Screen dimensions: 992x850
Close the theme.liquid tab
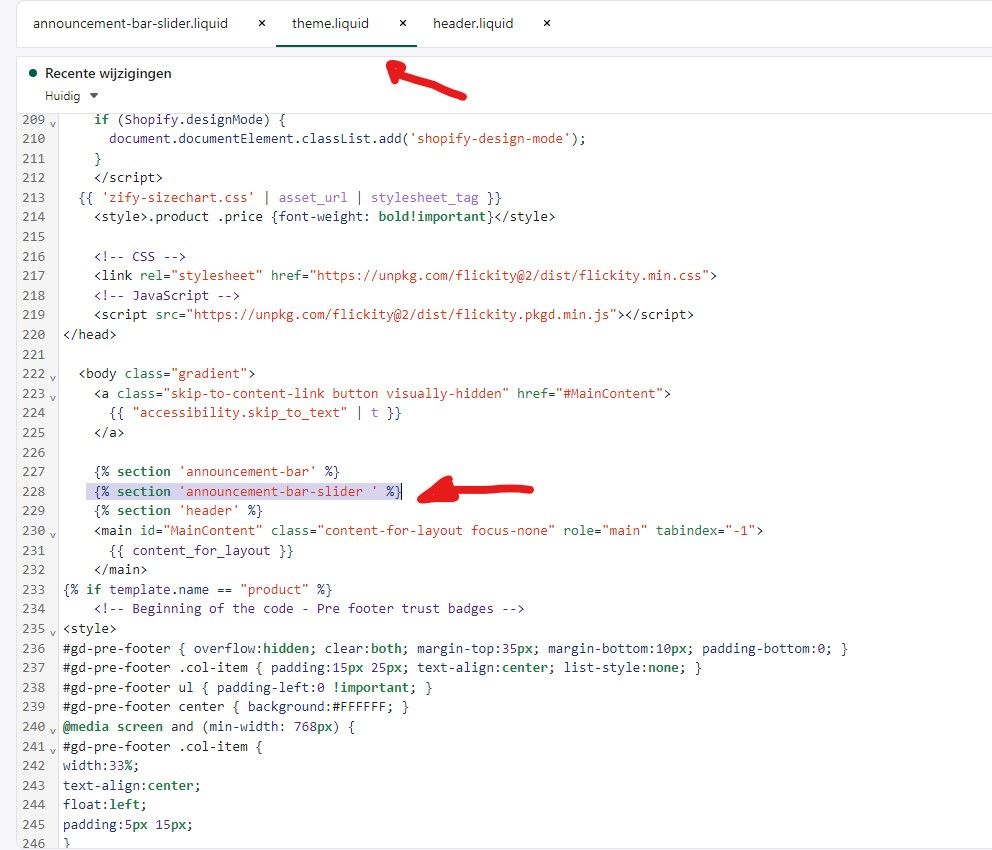coord(402,23)
